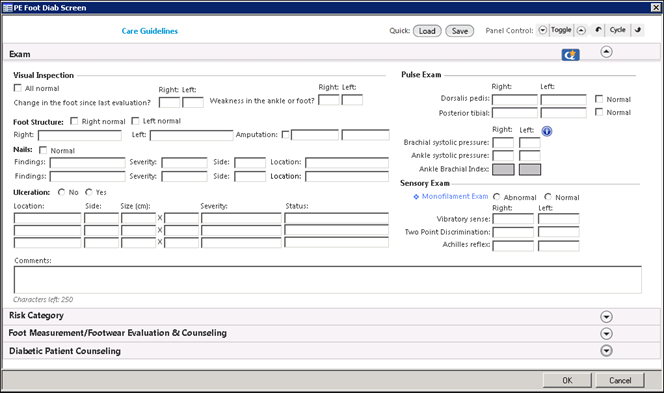Click the Foot Structure Left field
The height and width of the screenshot is (393, 664).
tap(191, 136)
